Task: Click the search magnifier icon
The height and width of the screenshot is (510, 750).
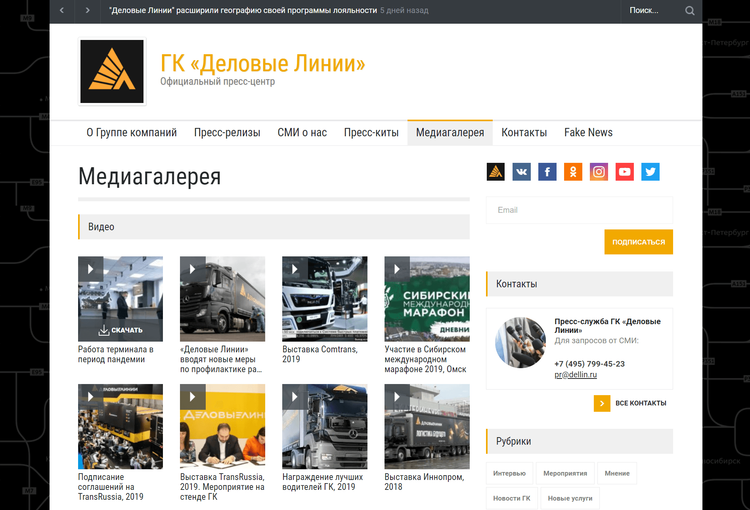Action: (689, 11)
